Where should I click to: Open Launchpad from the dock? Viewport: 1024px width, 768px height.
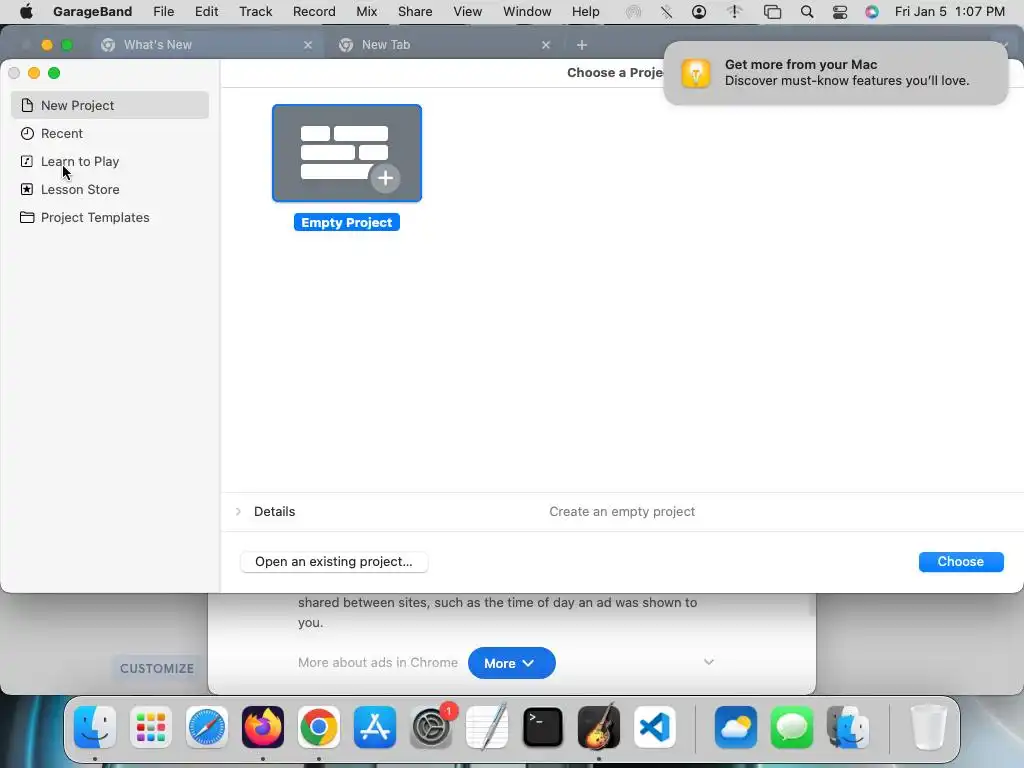151,727
